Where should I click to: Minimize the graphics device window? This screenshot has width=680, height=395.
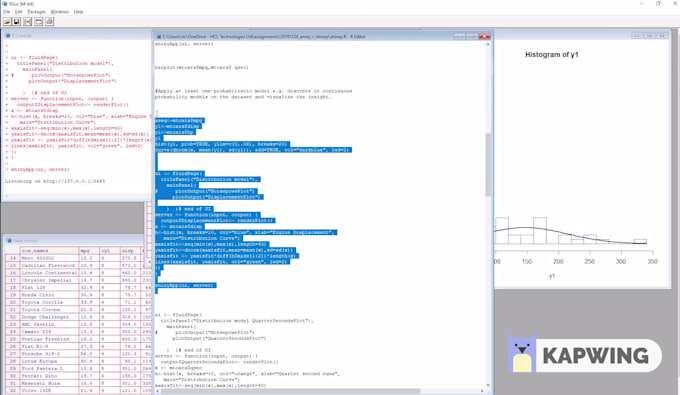pos(637,36)
